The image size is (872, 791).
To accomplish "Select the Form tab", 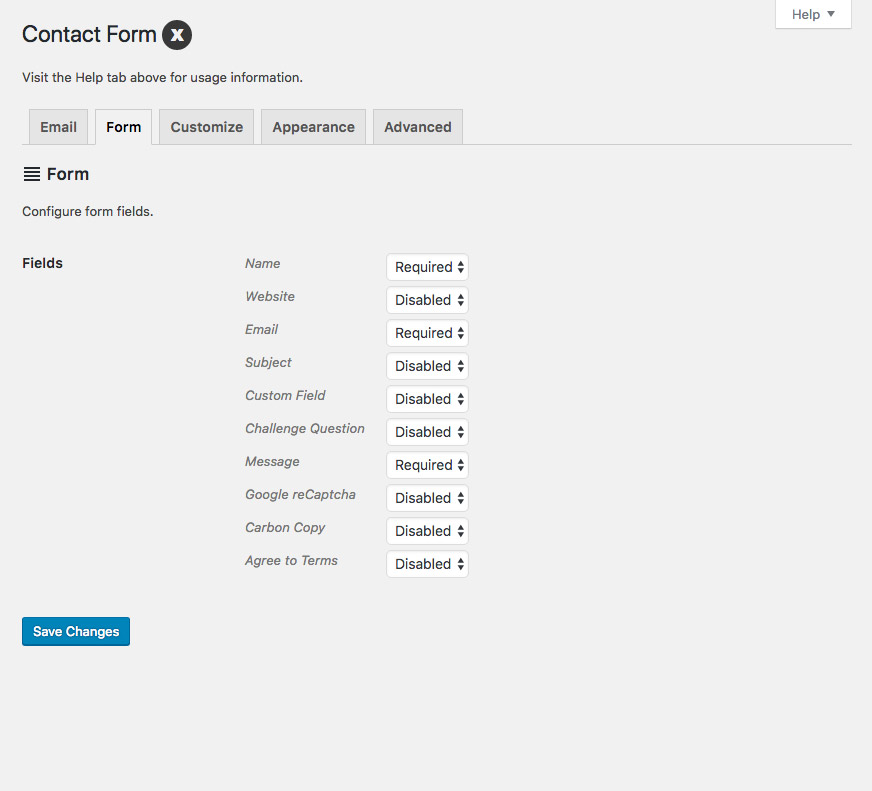I will [x=124, y=127].
